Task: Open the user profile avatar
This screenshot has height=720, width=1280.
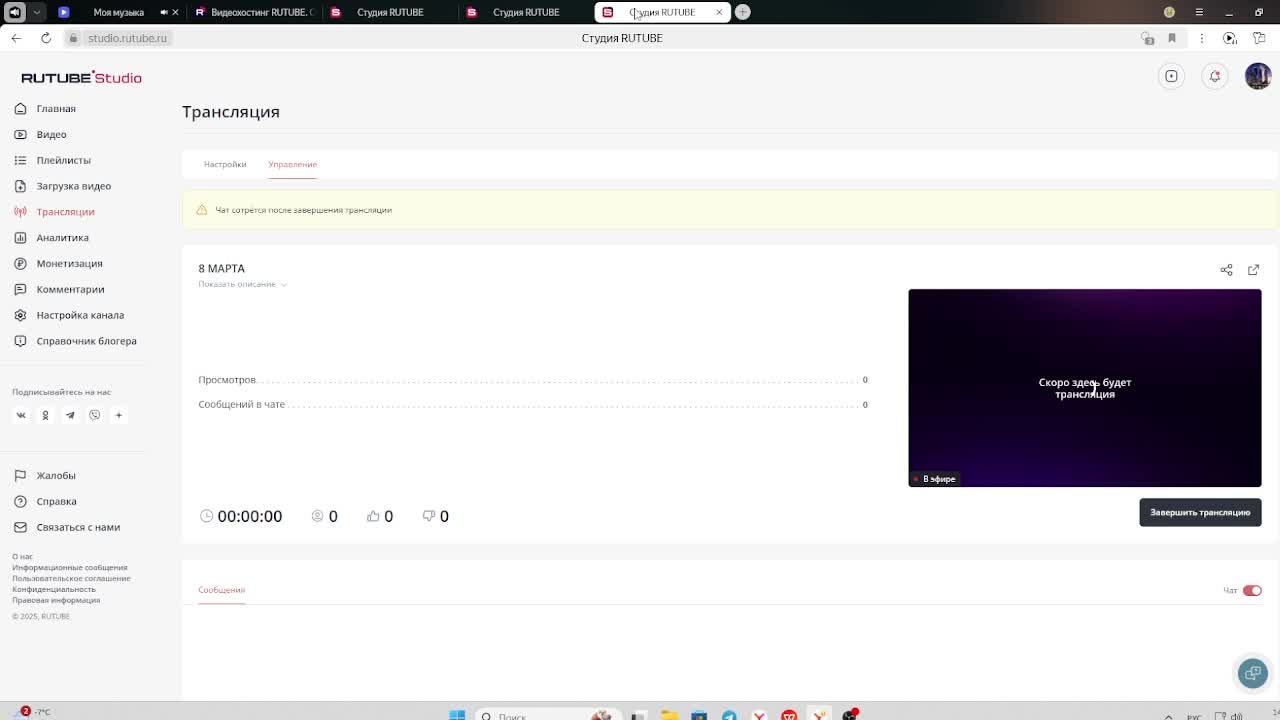Action: click(x=1257, y=76)
